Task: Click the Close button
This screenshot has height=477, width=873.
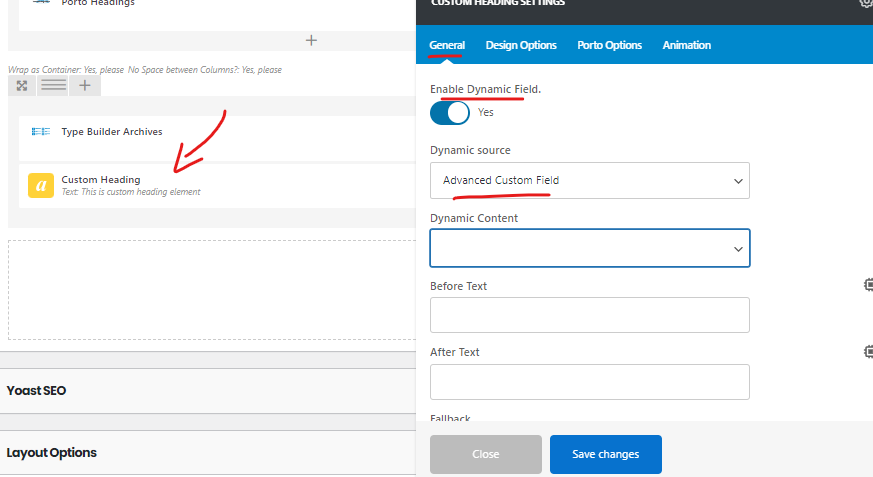Action: 485,454
